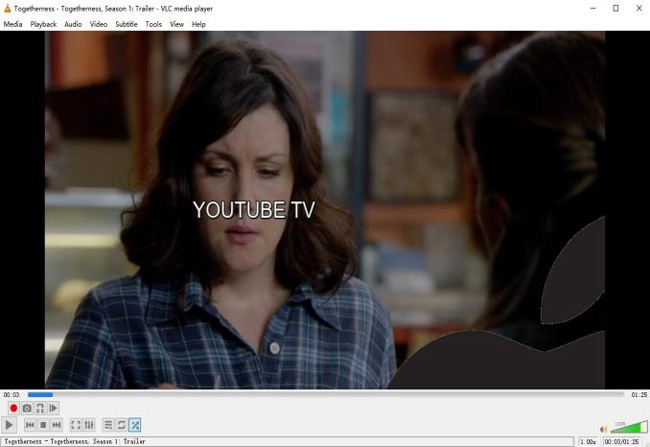Minimize the VLC window
Viewport: 650px width, 447px height.
[593, 8]
